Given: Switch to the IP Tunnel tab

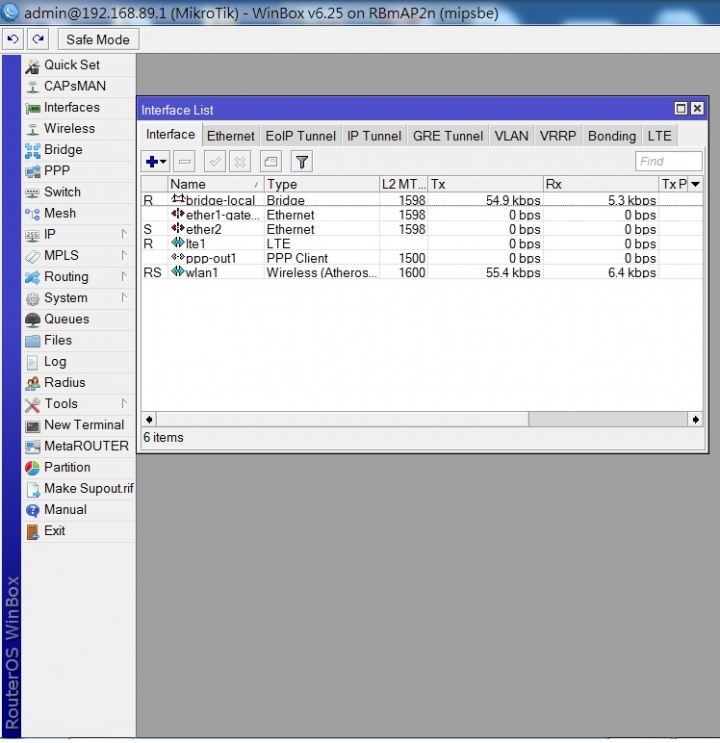Looking at the screenshot, I should [374, 136].
